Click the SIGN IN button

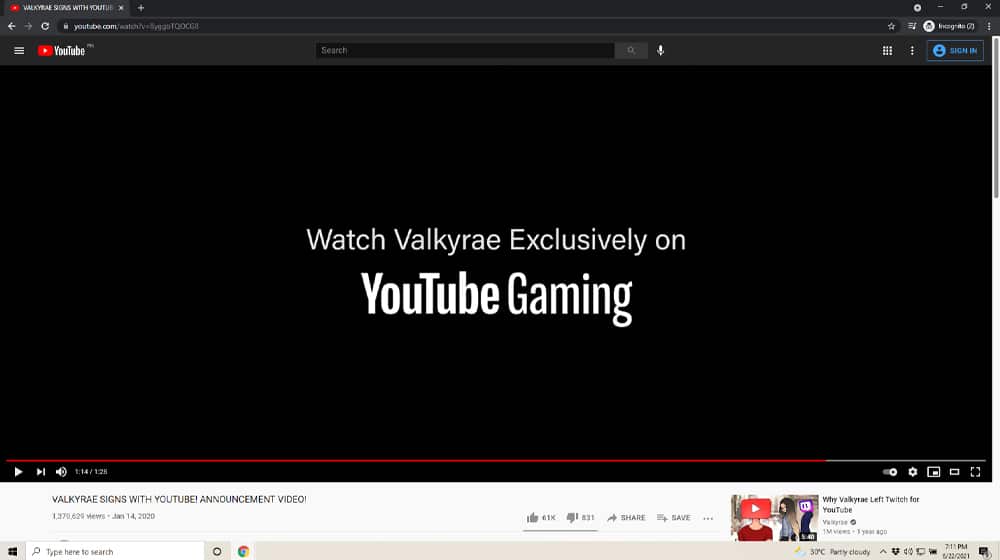tap(955, 50)
